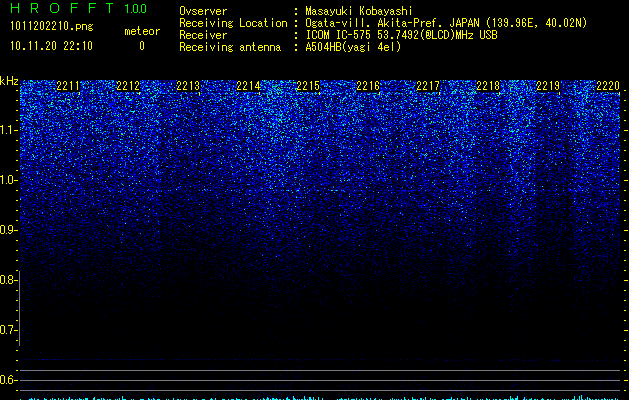Click the Receiver label
629x400 pixels.
[203, 35]
